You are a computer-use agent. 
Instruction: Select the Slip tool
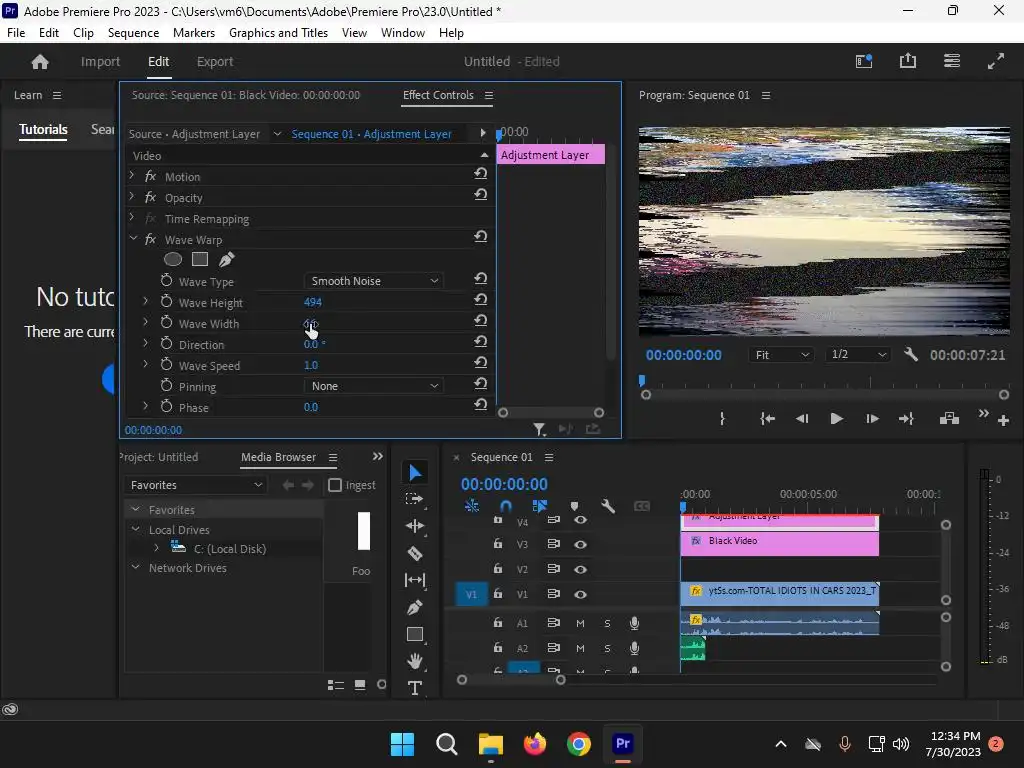(415, 580)
